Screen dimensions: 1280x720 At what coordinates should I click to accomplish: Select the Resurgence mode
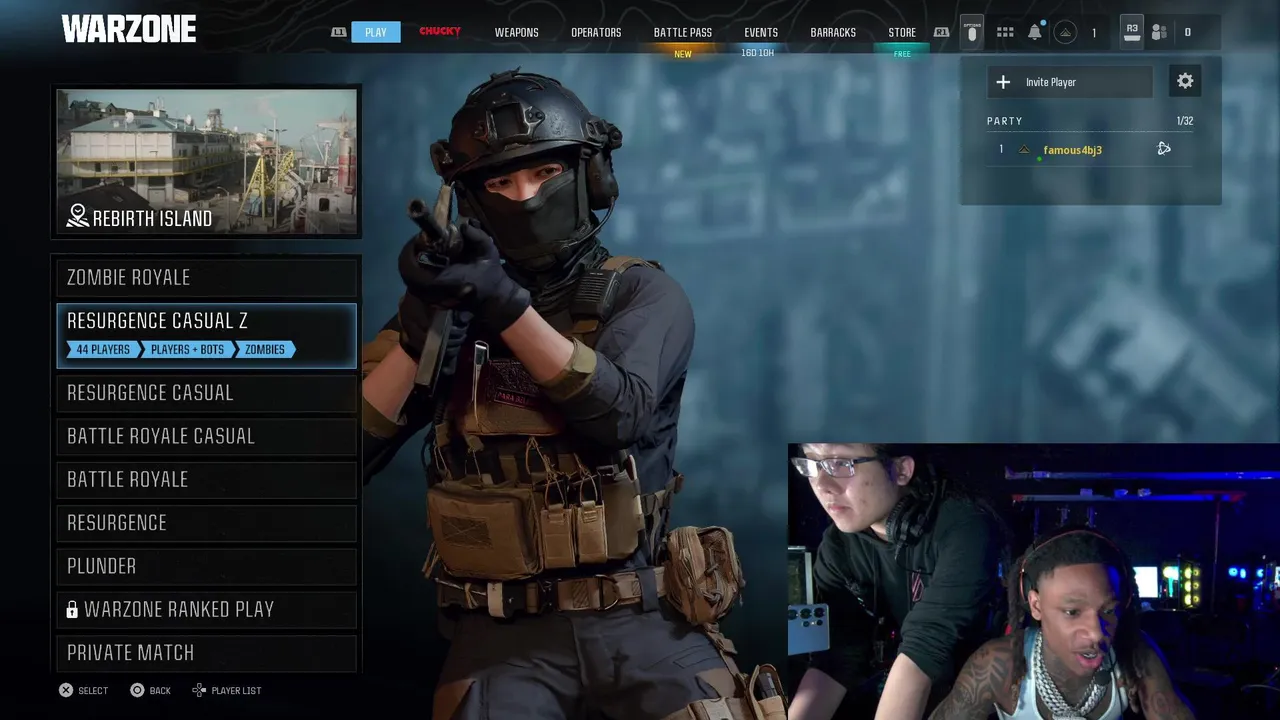[x=207, y=522]
